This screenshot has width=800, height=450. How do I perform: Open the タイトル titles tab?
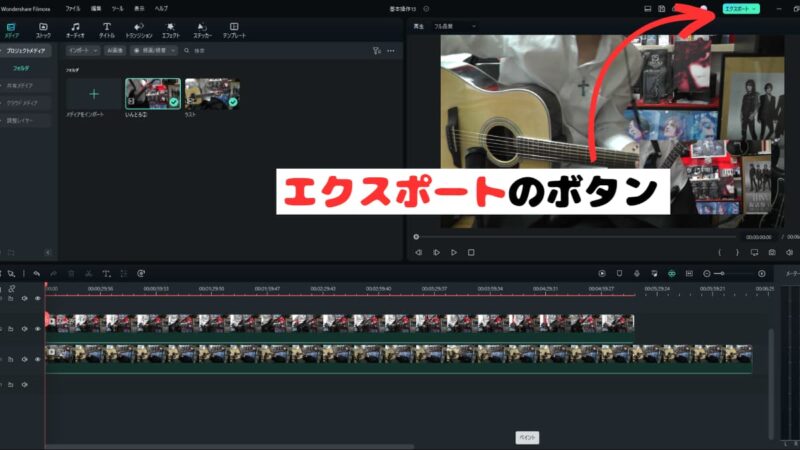tap(107, 30)
